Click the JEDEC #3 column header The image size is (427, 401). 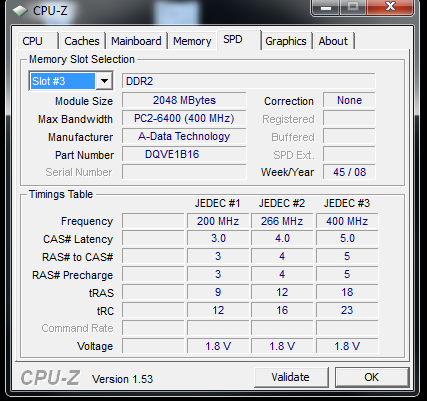coord(347,203)
